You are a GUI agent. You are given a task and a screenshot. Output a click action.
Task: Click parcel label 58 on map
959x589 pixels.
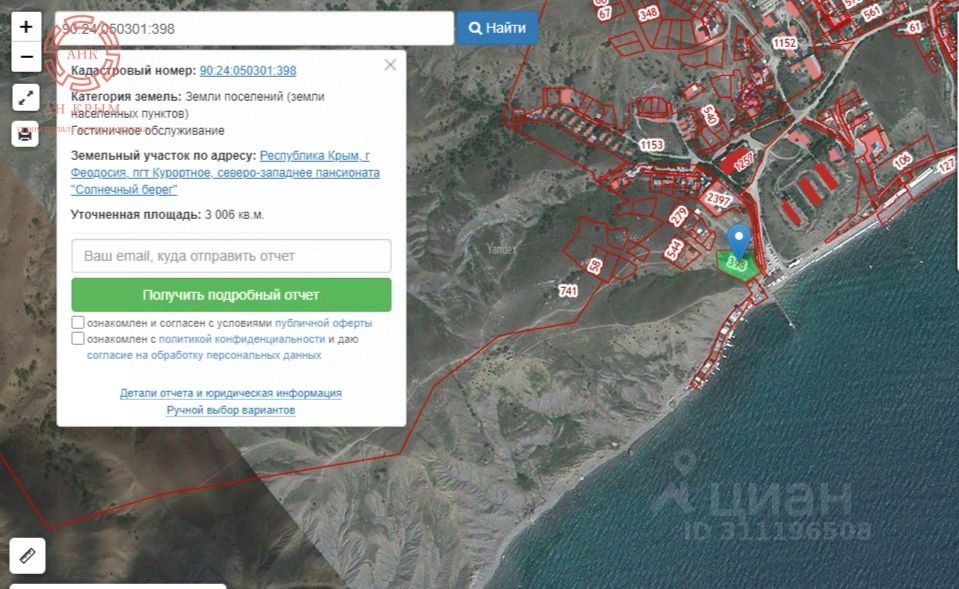[x=594, y=265]
